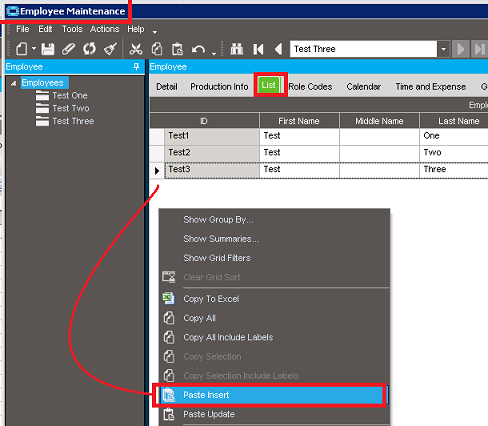The height and width of the screenshot is (426, 488).
Task: Open the Test Three employee dropdown
Action: [x=443, y=49]
